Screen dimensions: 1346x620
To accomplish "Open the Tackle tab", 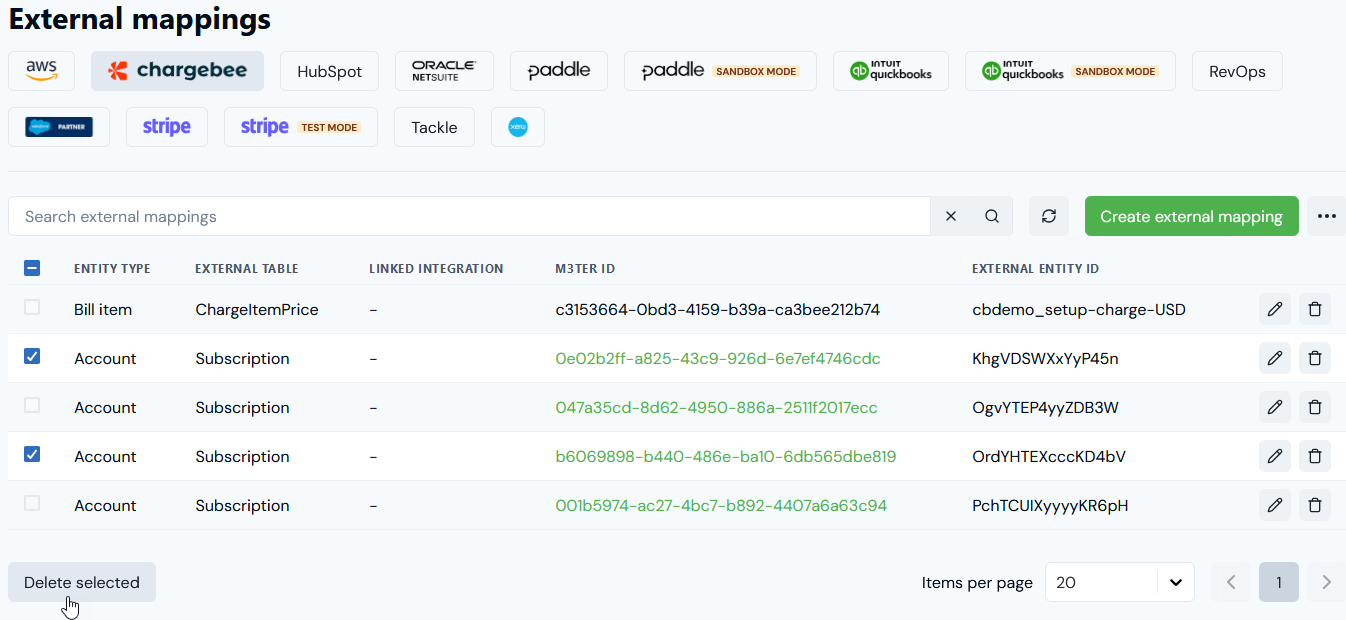I will (x=434, y=127).
